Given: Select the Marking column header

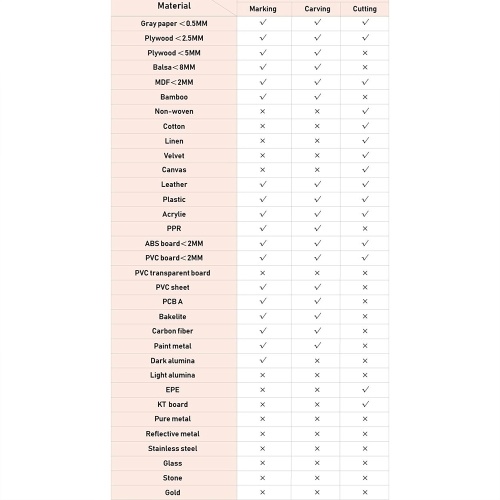Looking at the screenshot, I should [x=263, y=9].
